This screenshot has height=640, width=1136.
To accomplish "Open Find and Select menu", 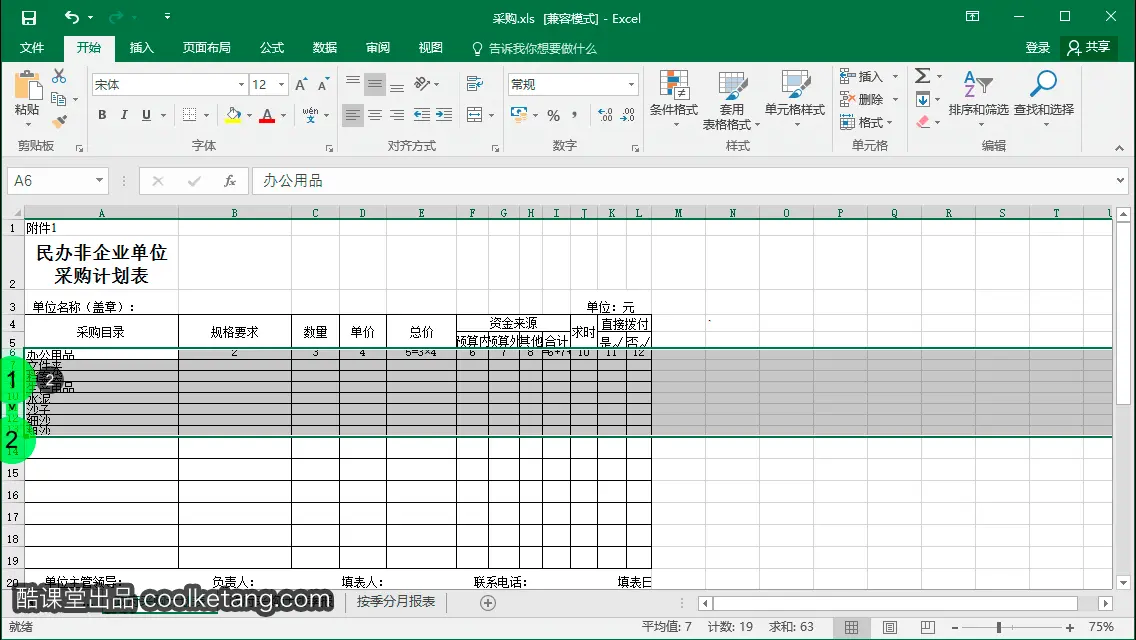I will 1043,99.
